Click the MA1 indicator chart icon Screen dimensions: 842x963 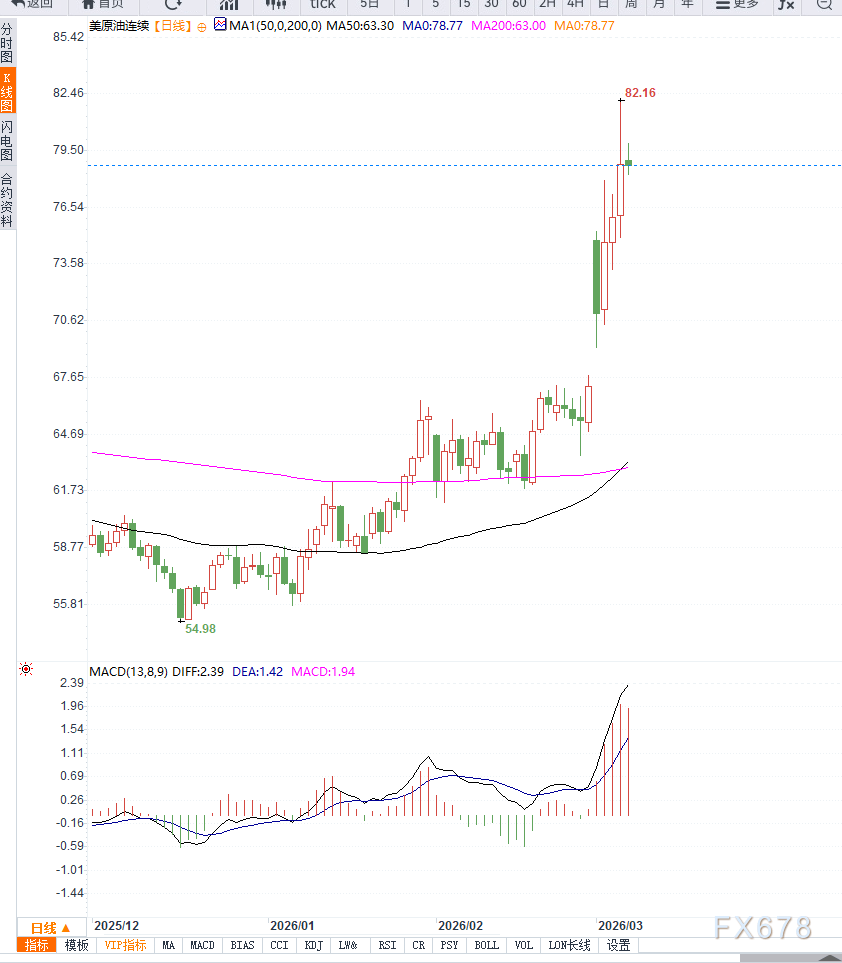click(x=221, y=25)
